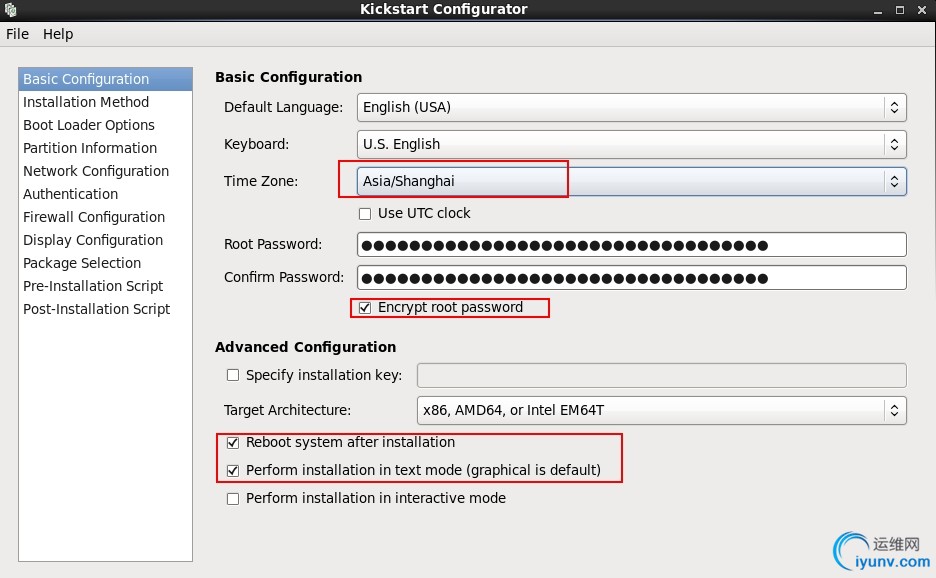Viewport: 936px width, 578px height.
Task: Uncheck Encrypt root password
Action: 365,307
